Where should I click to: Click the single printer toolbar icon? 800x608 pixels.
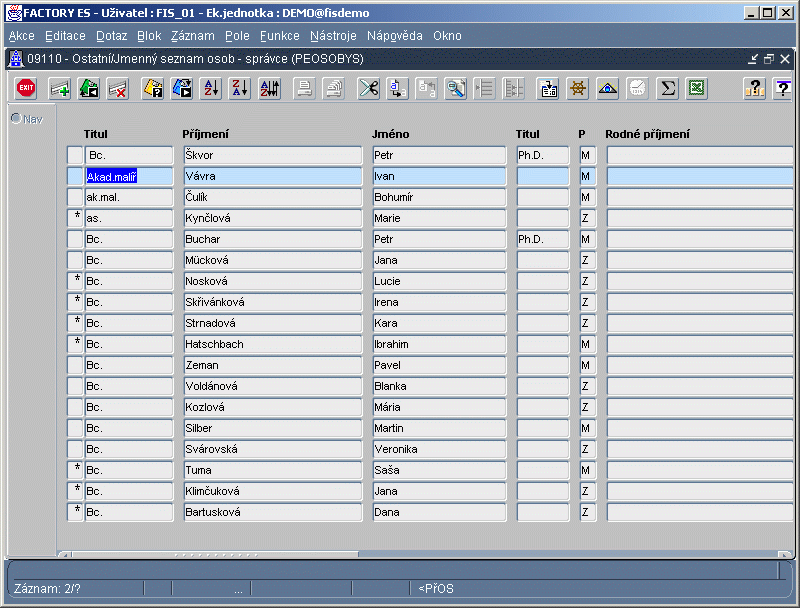click(305, 88)
